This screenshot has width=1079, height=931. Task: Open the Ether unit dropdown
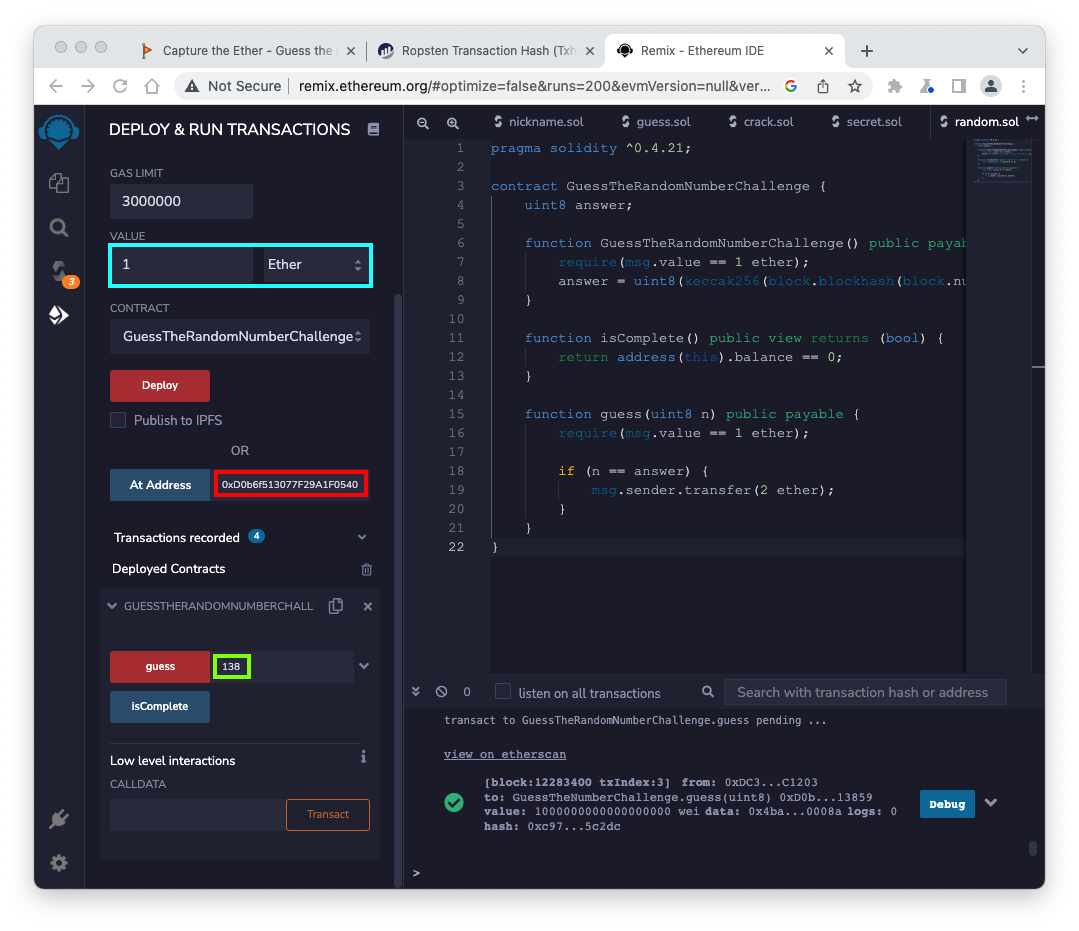tap(315, 265)
